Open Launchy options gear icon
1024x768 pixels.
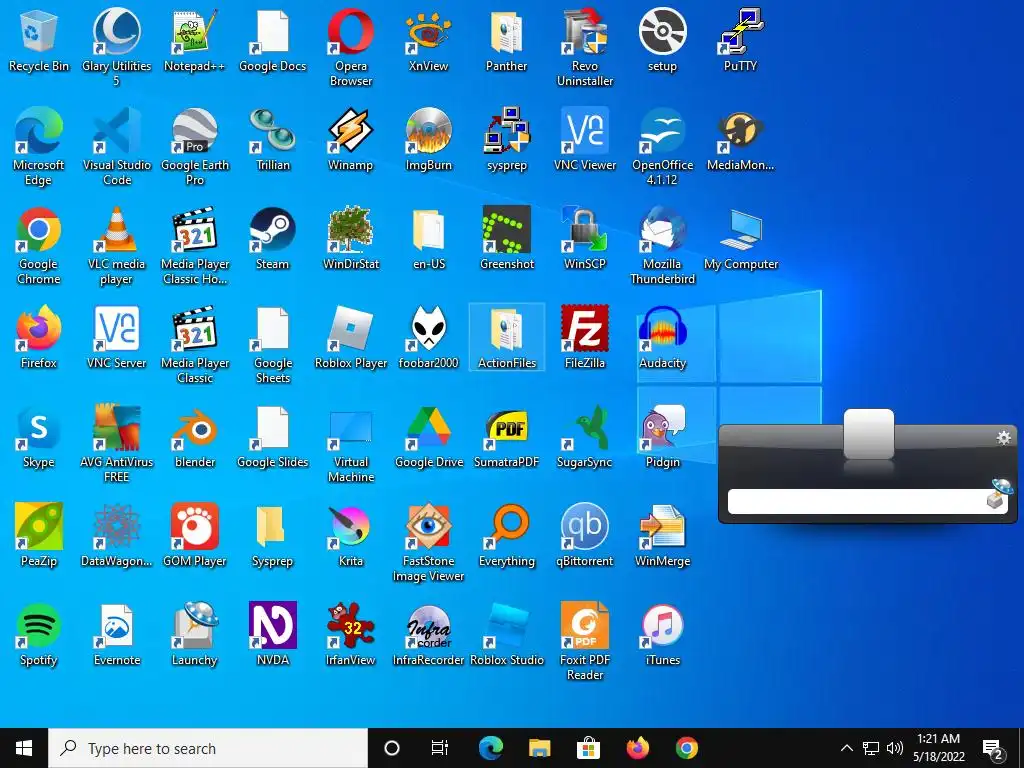coord(1003,438)
